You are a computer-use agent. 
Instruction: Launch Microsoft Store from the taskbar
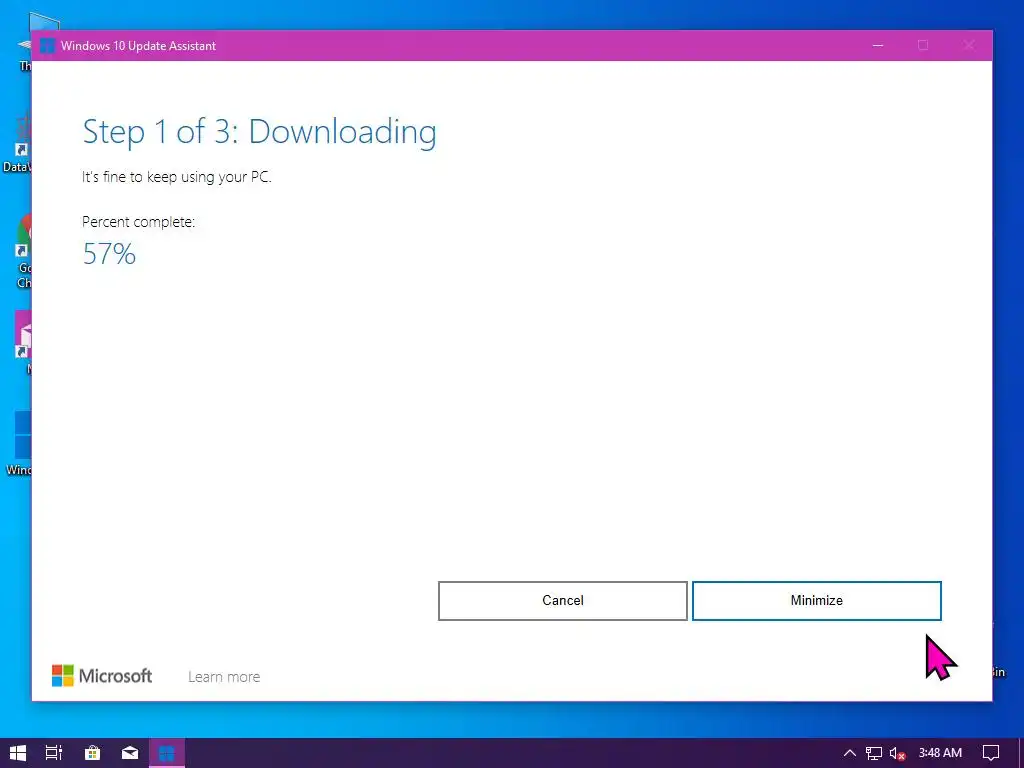(93, 753)
